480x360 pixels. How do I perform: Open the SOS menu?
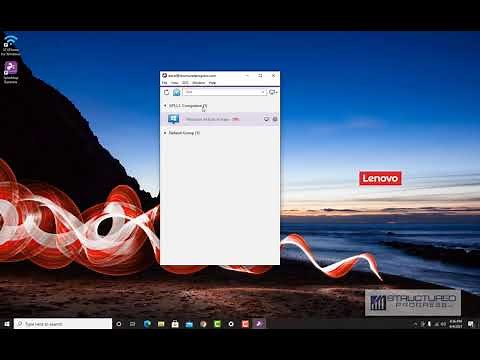185,83
